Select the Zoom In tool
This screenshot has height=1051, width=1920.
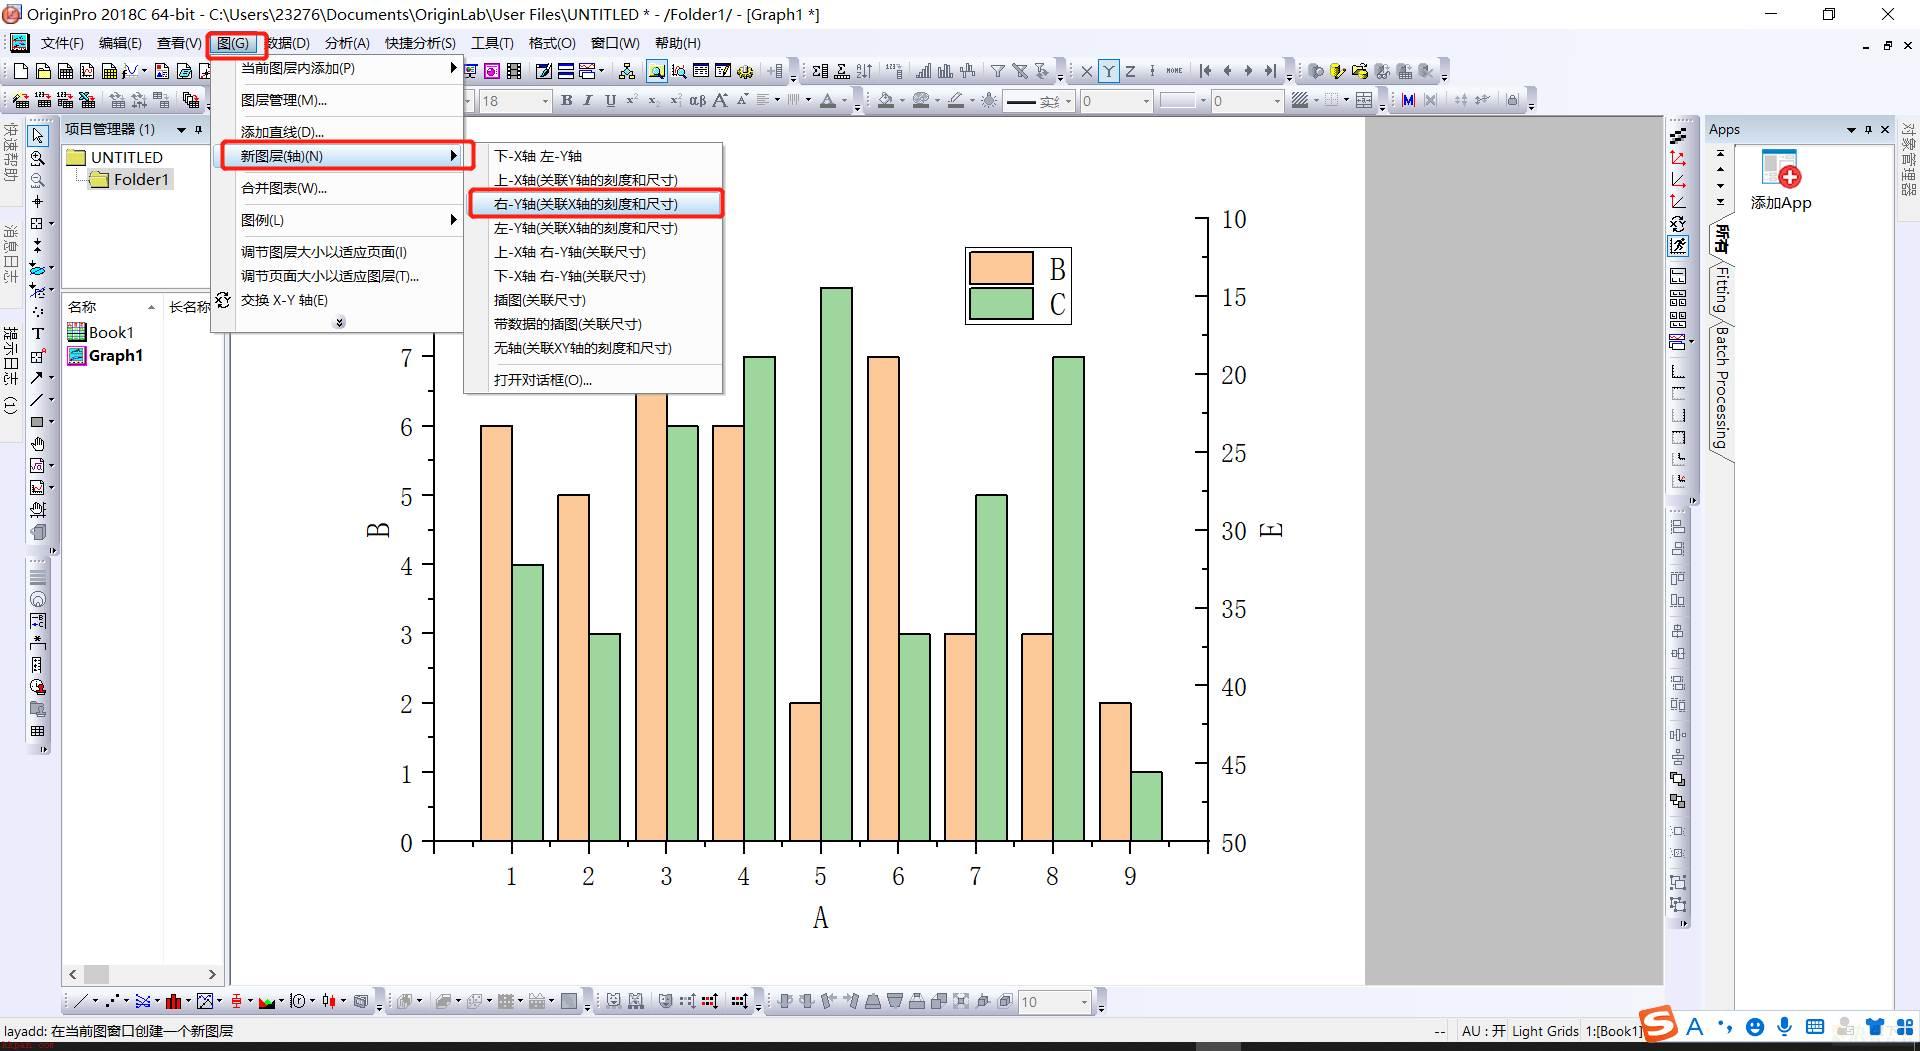tap(38, 158)
